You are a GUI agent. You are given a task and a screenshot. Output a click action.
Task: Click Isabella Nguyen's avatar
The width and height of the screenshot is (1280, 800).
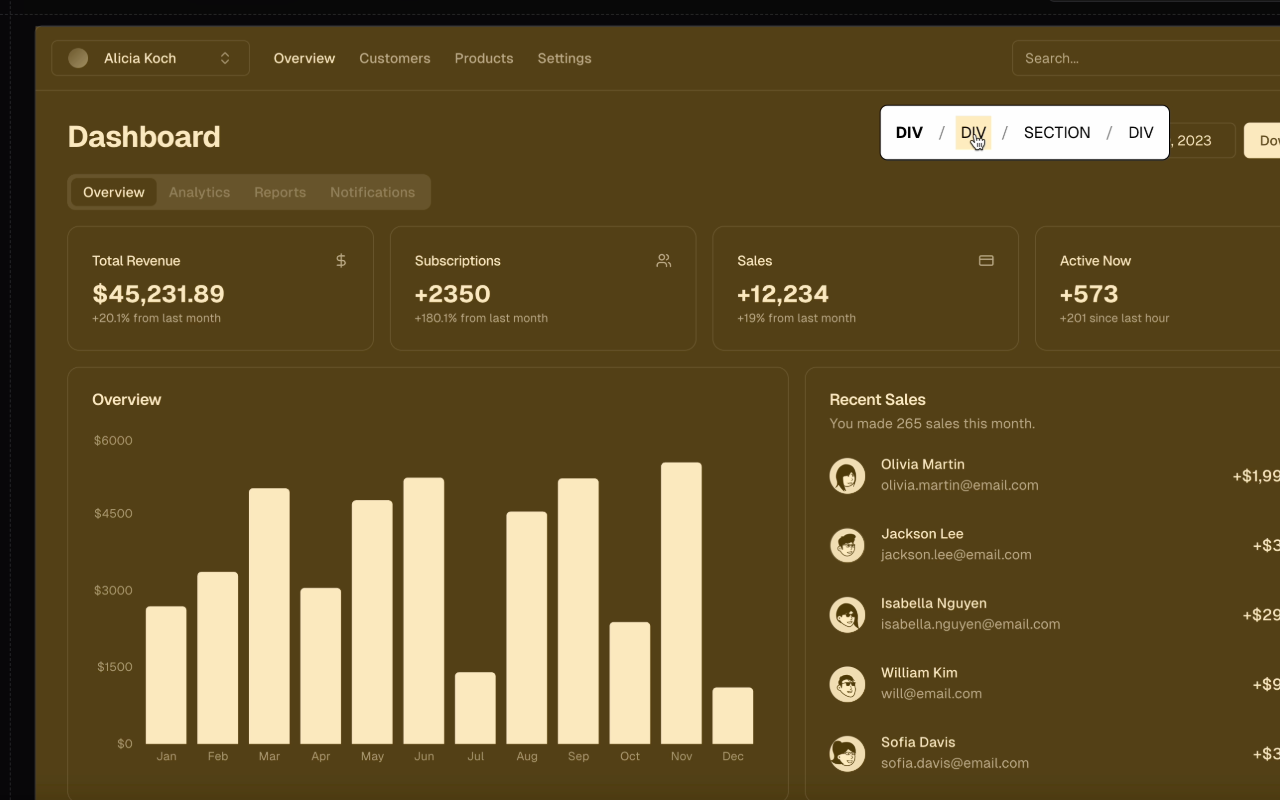click(x=847, y=615)
